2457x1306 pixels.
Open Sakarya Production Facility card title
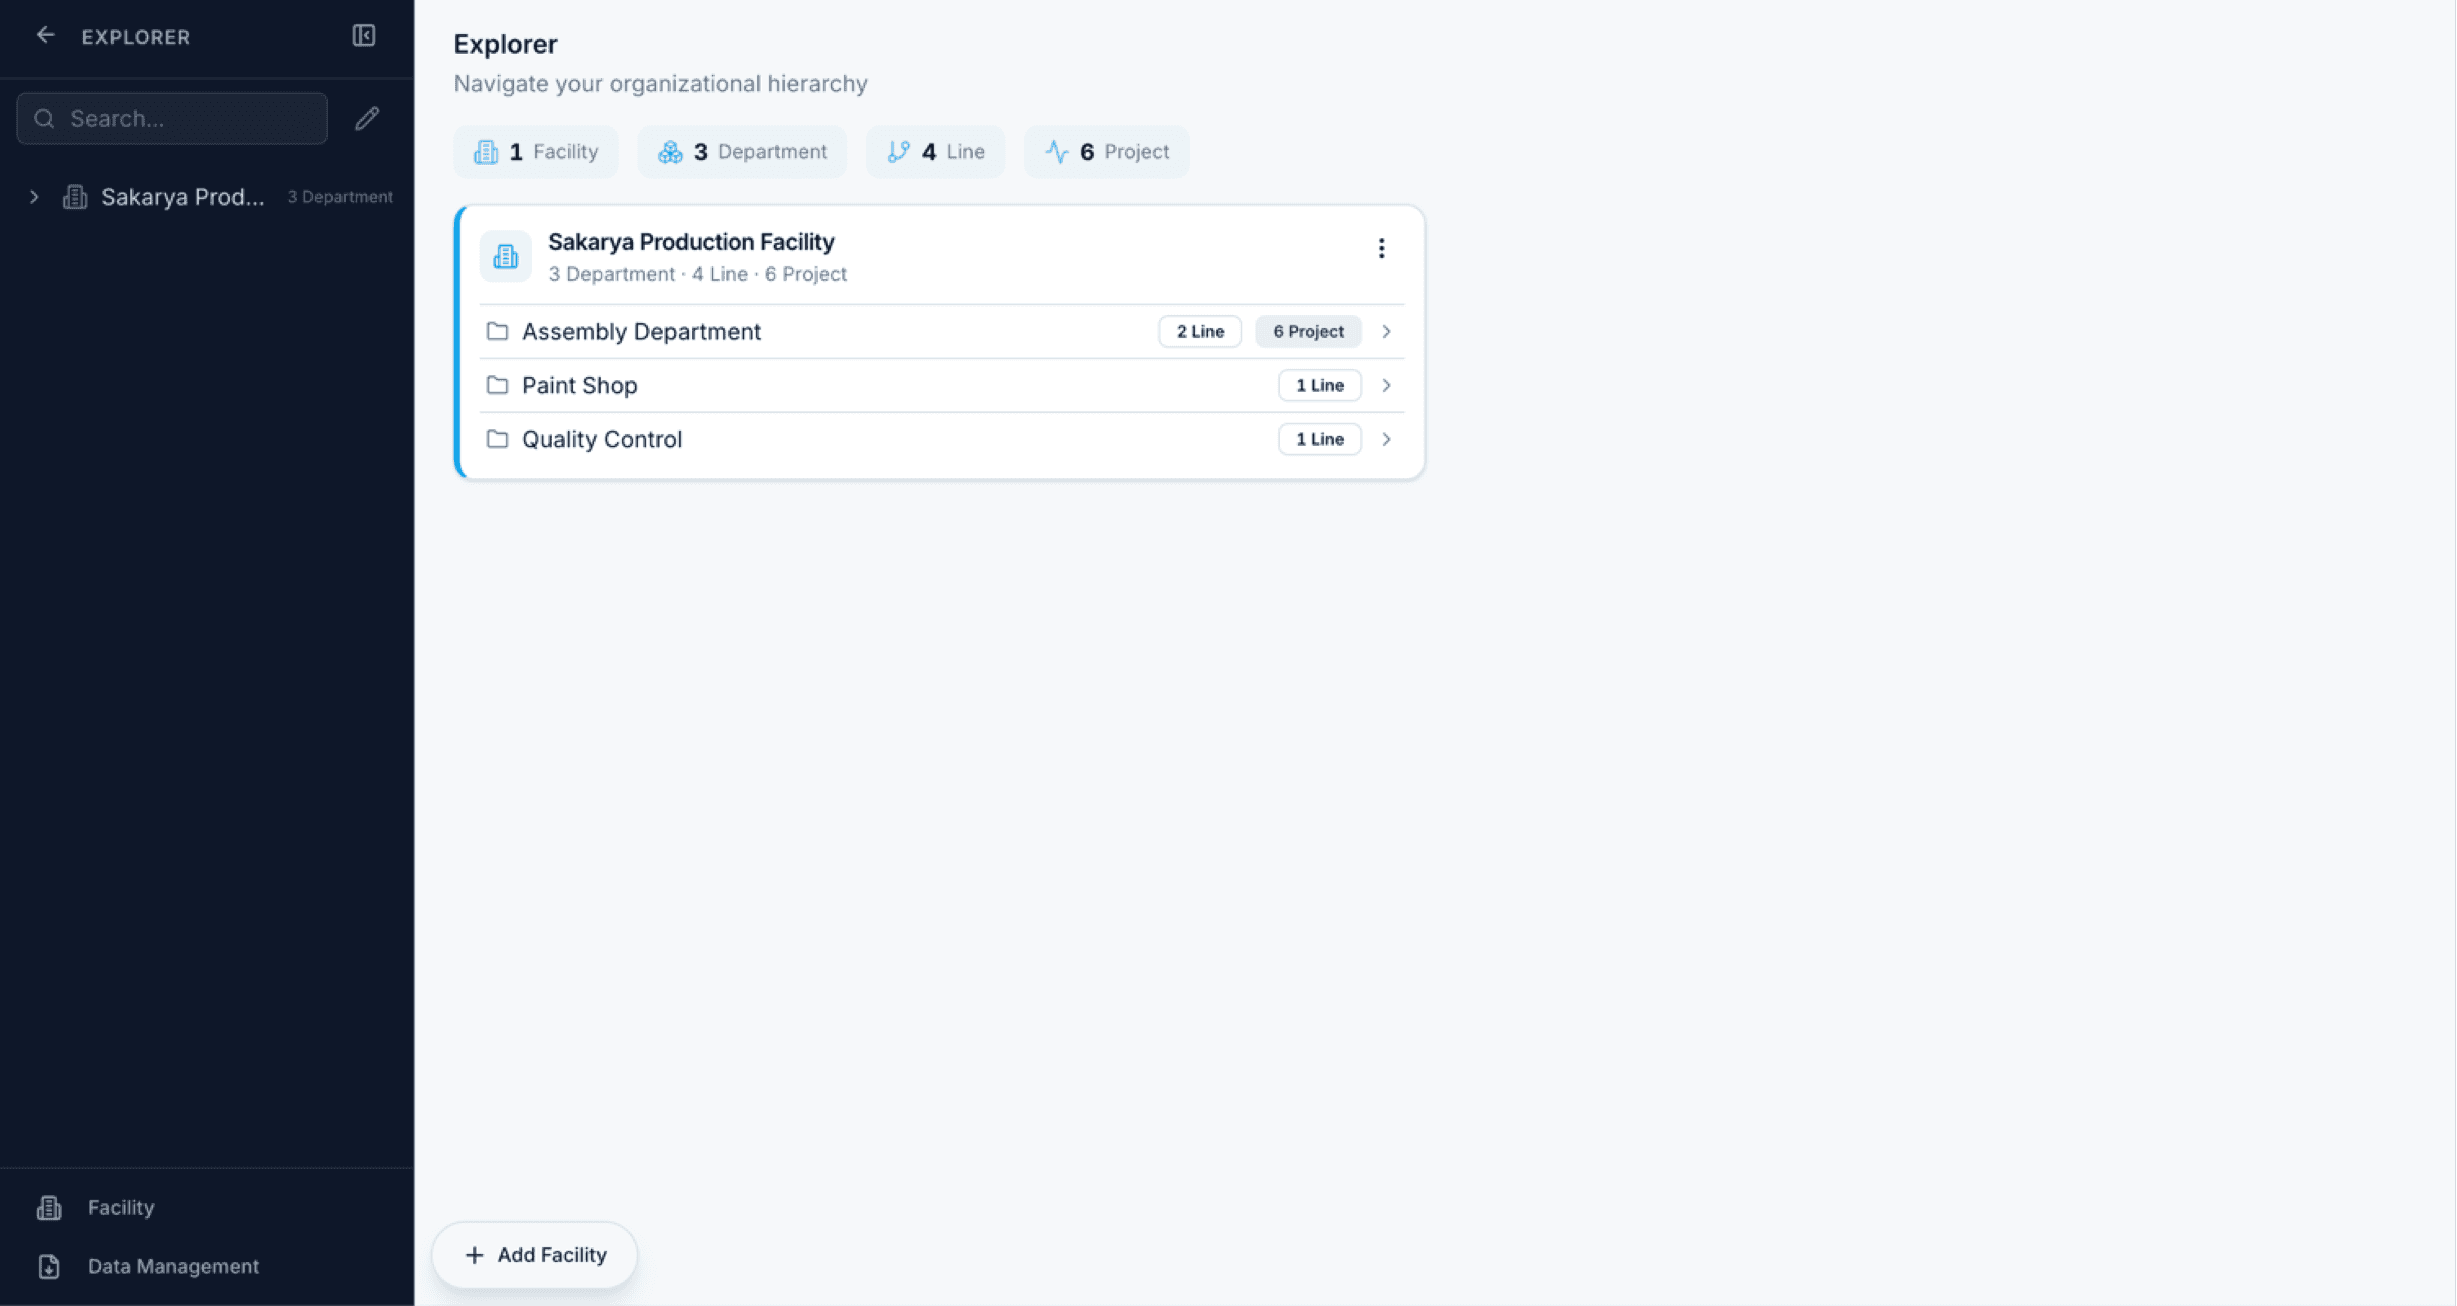691,242
